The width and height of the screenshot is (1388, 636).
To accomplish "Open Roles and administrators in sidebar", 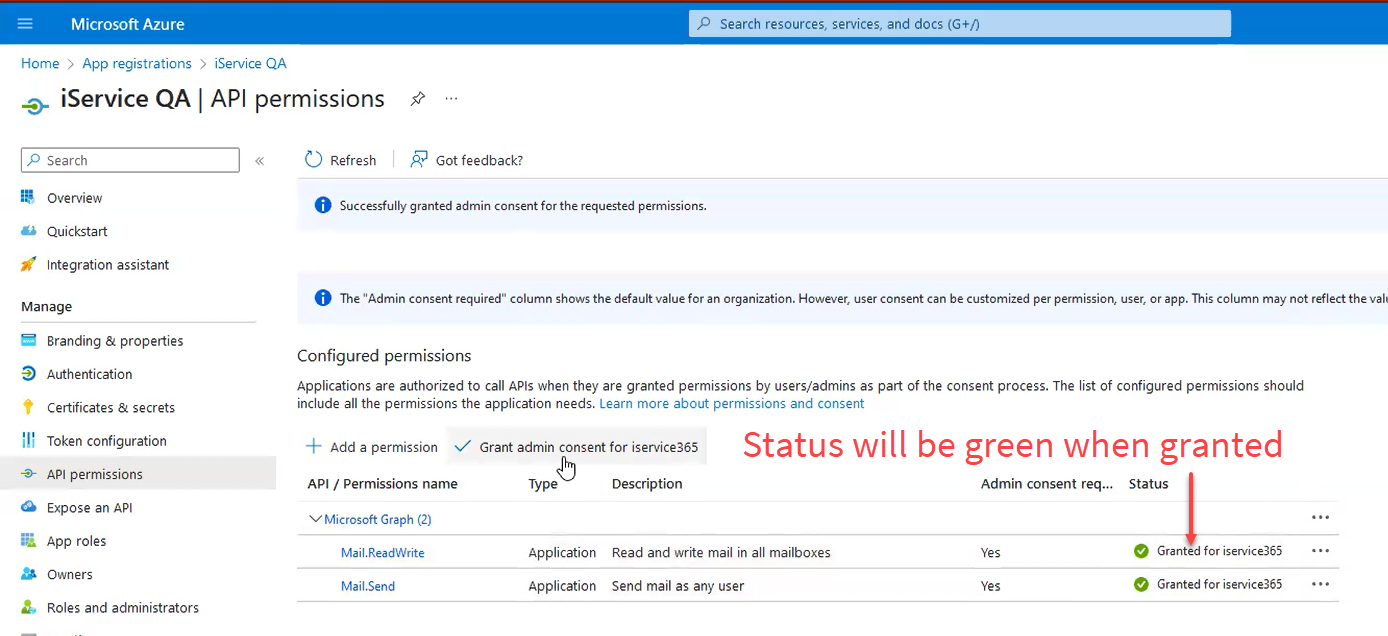I will (x=123, y=608).
